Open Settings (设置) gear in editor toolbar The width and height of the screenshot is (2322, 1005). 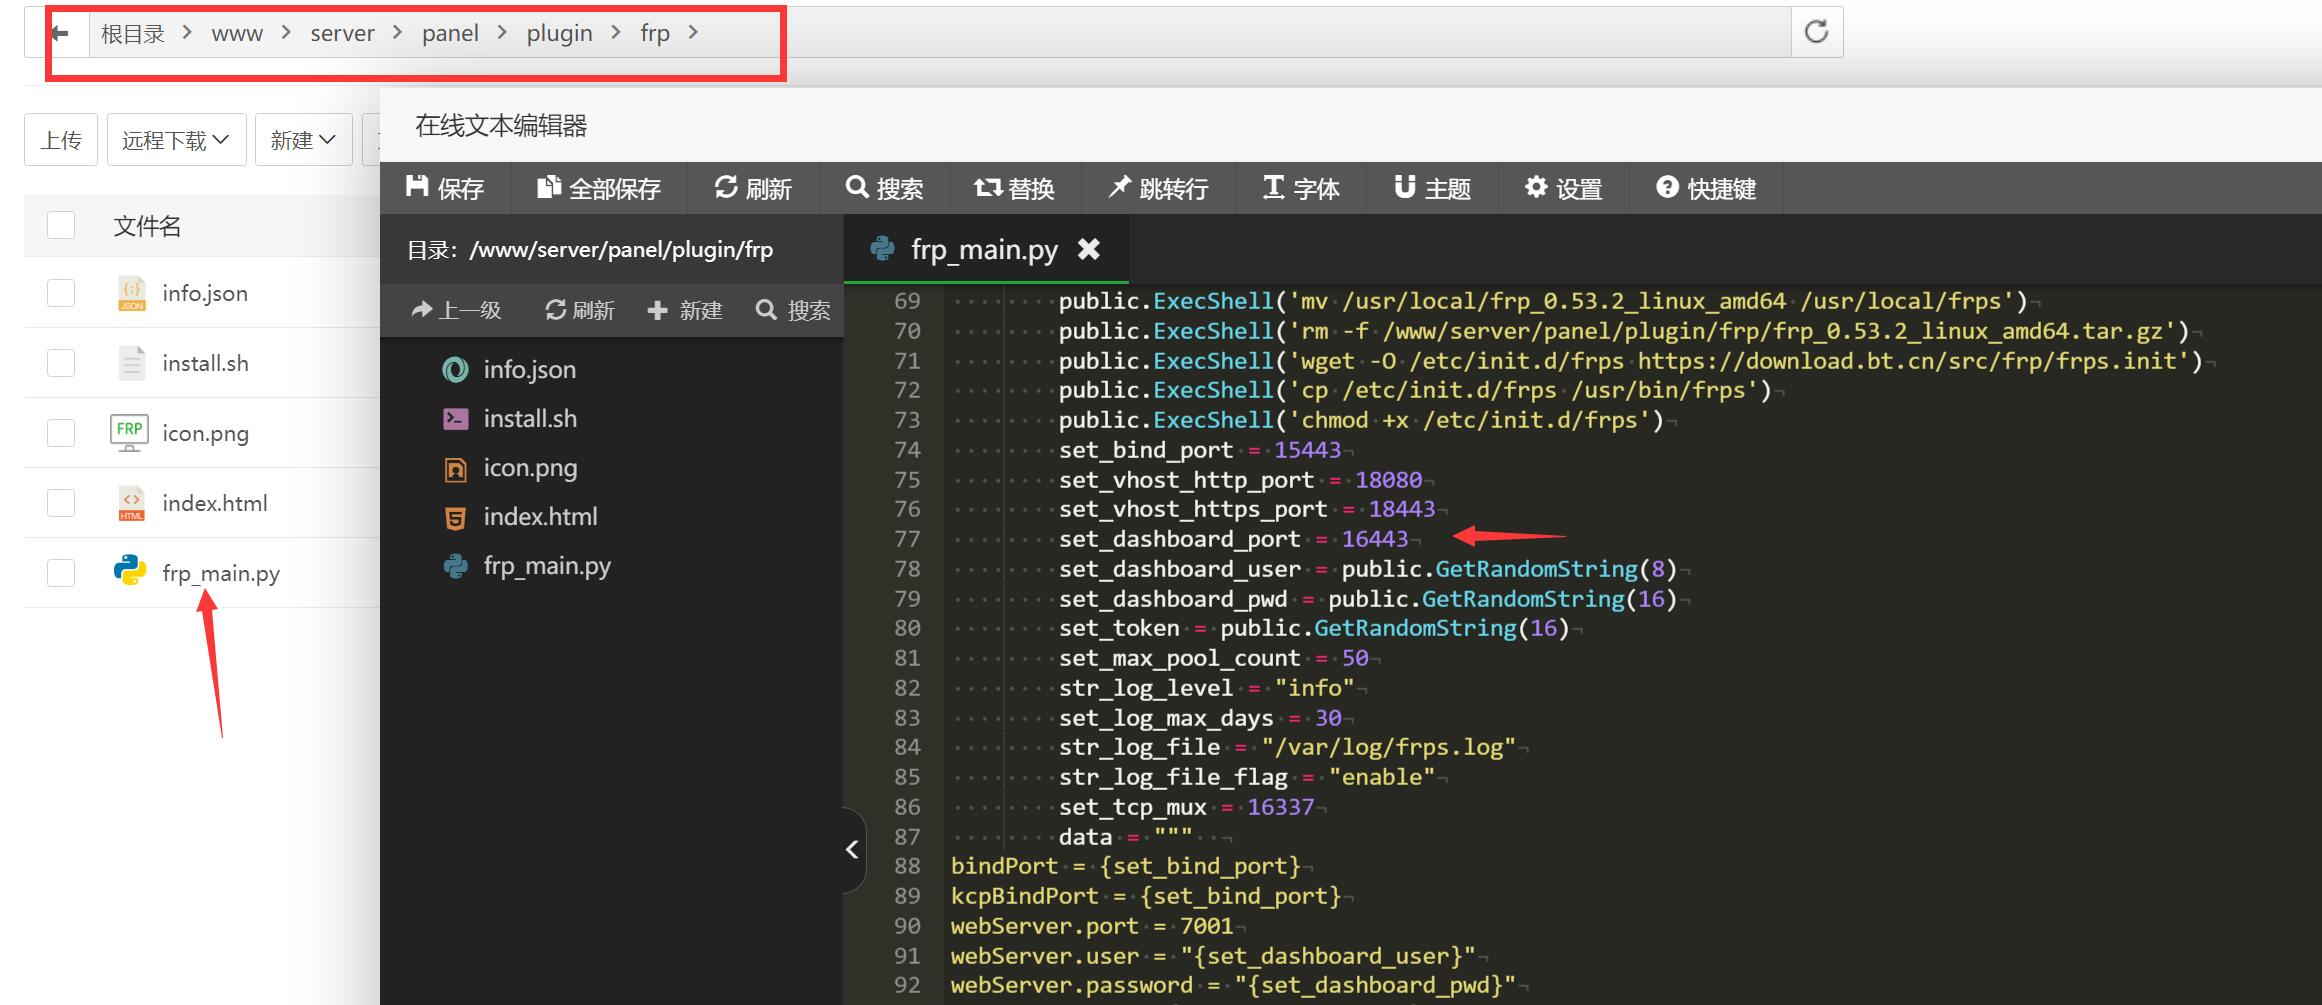(x=1564, y=188)
